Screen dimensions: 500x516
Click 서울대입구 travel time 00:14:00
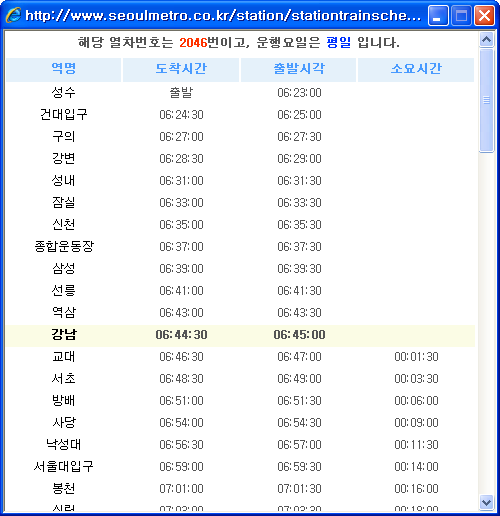pos(416,467)
